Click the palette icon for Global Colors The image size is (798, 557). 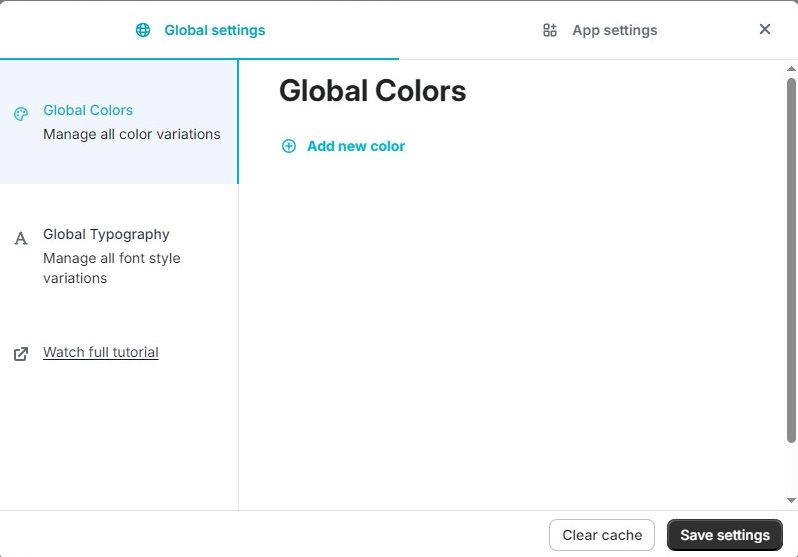tap(21, 114)
